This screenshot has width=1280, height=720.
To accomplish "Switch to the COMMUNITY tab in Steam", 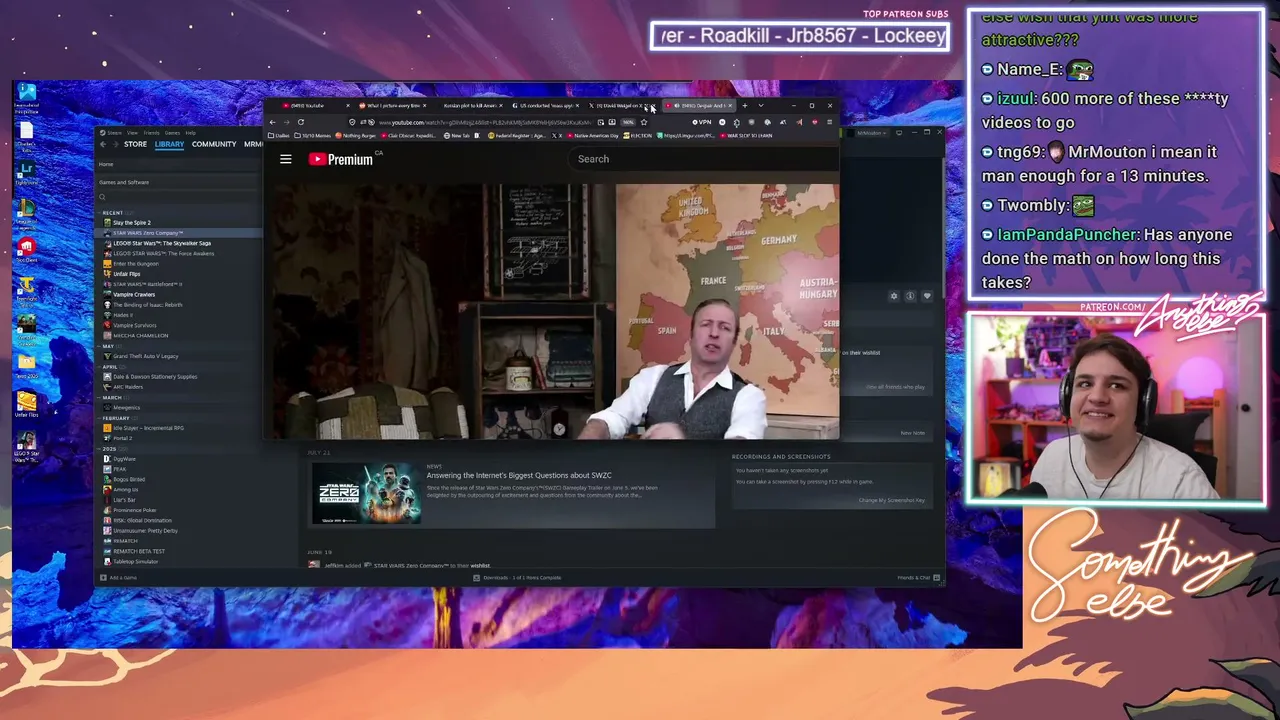I will pos(214,144).
